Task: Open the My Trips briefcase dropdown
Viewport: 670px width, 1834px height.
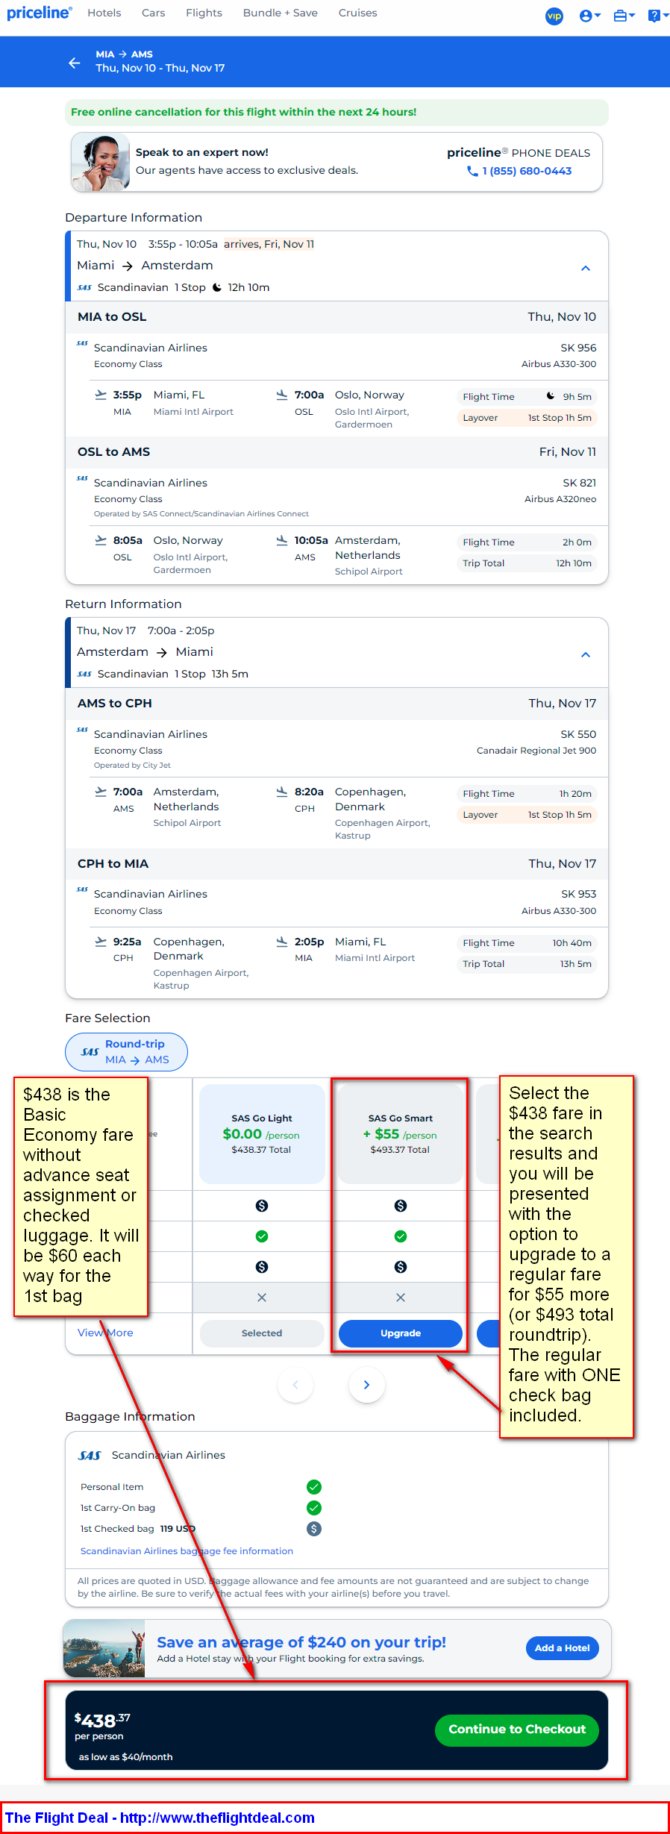Action: (624, 15)
